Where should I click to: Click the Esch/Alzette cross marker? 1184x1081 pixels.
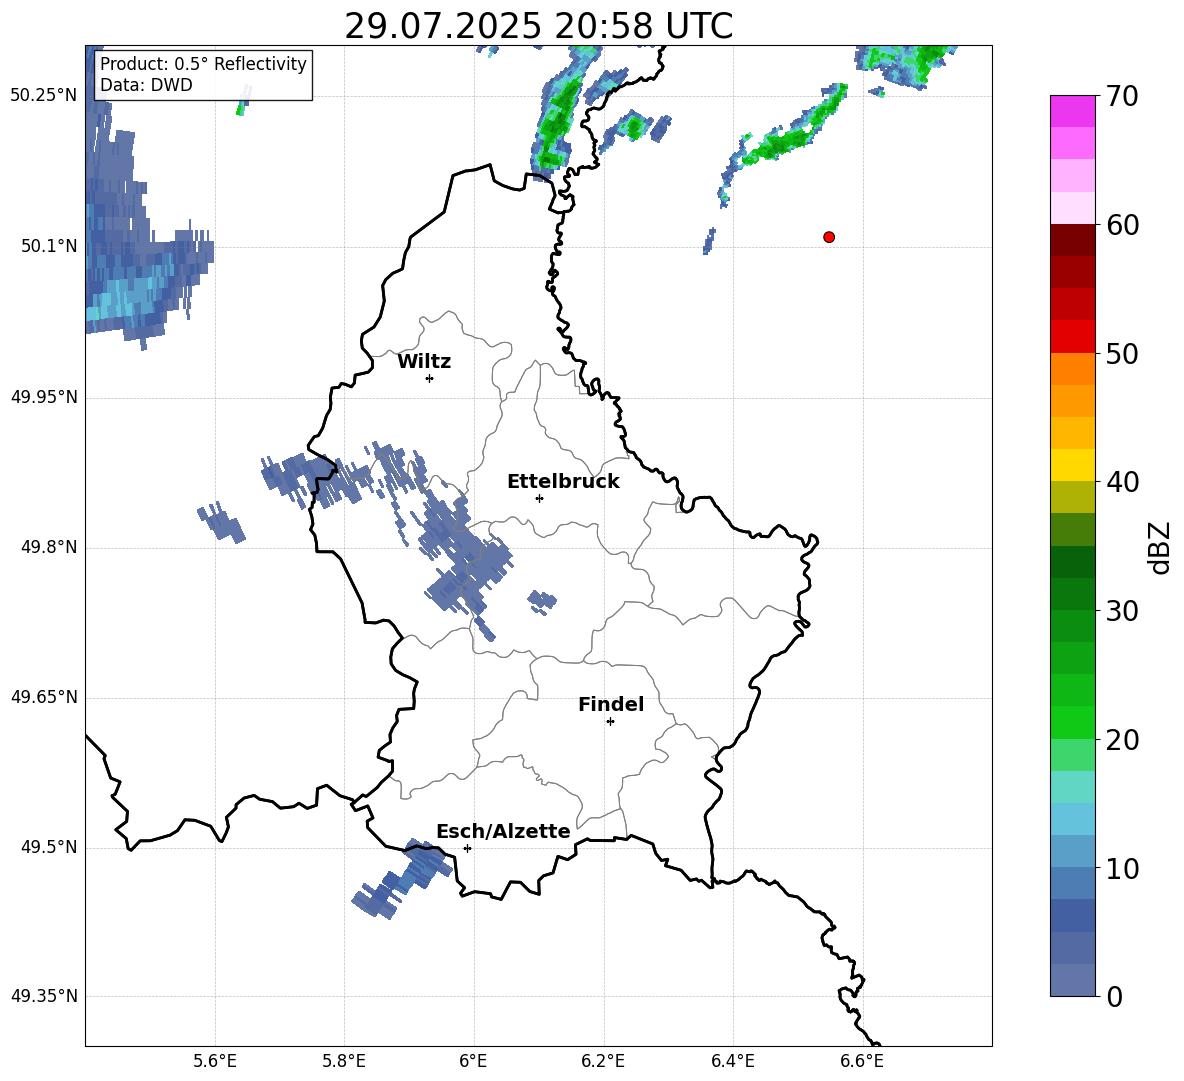pyautogui.click(x=467, y=848)
